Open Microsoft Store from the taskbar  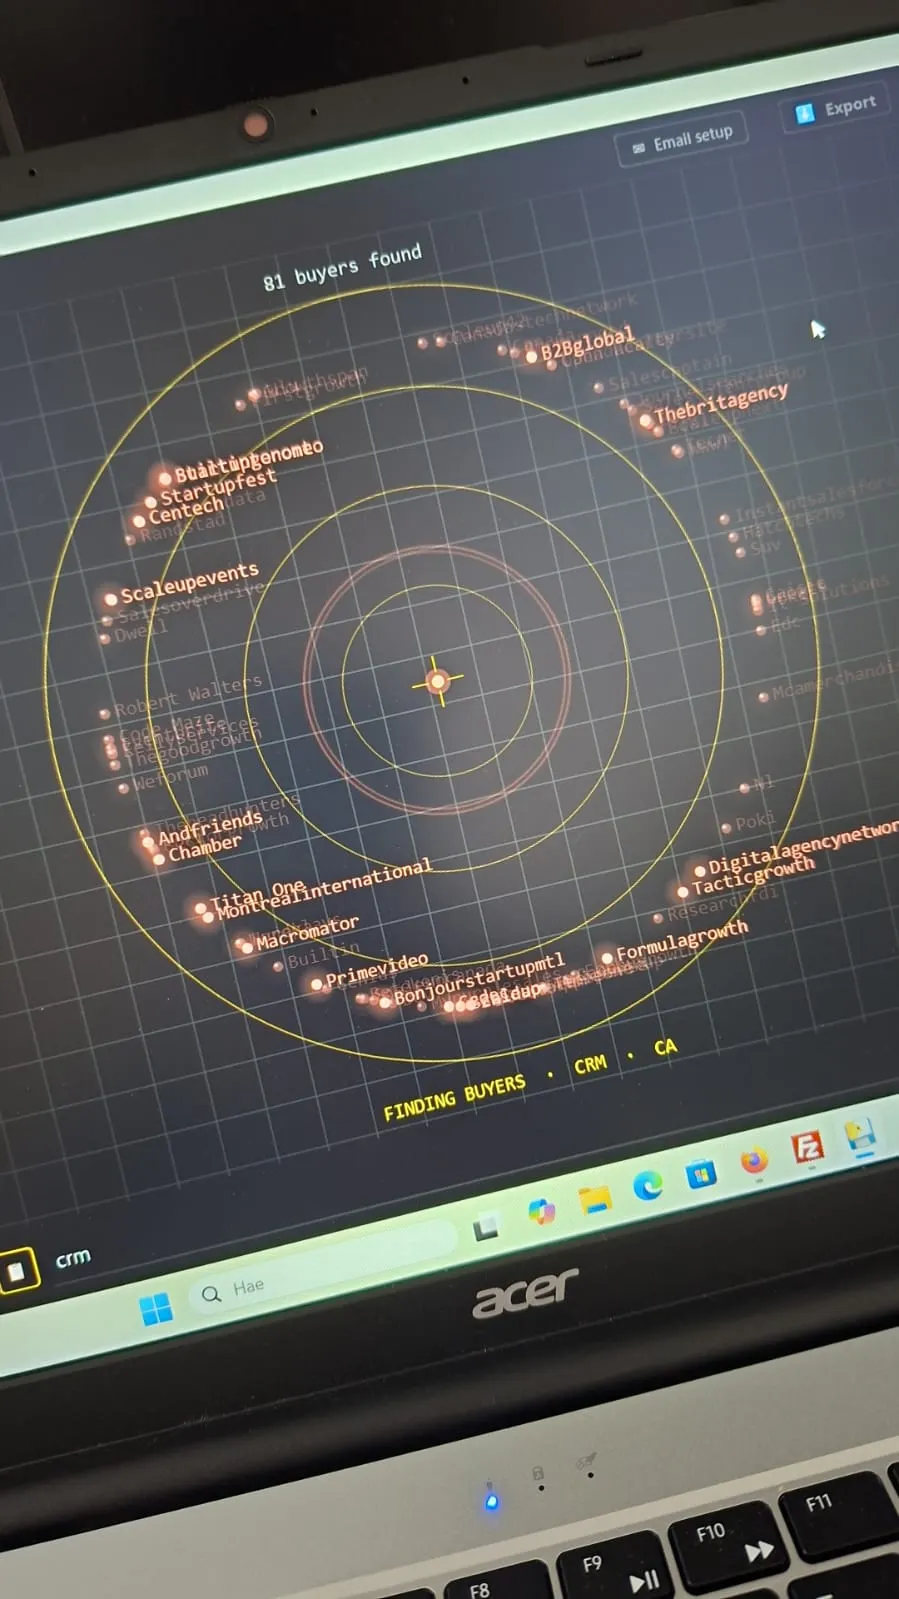(701, 1172)
